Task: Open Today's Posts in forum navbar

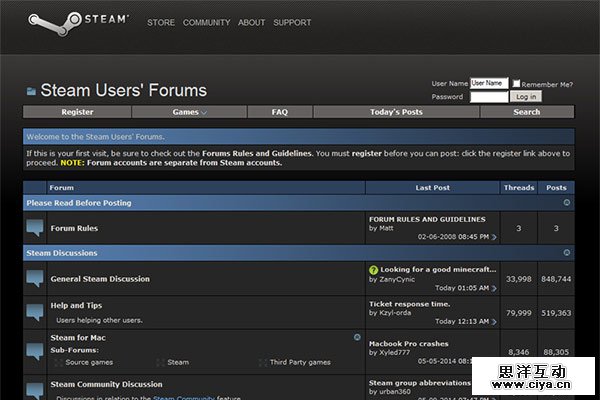Action: click(x=396, y=112)
